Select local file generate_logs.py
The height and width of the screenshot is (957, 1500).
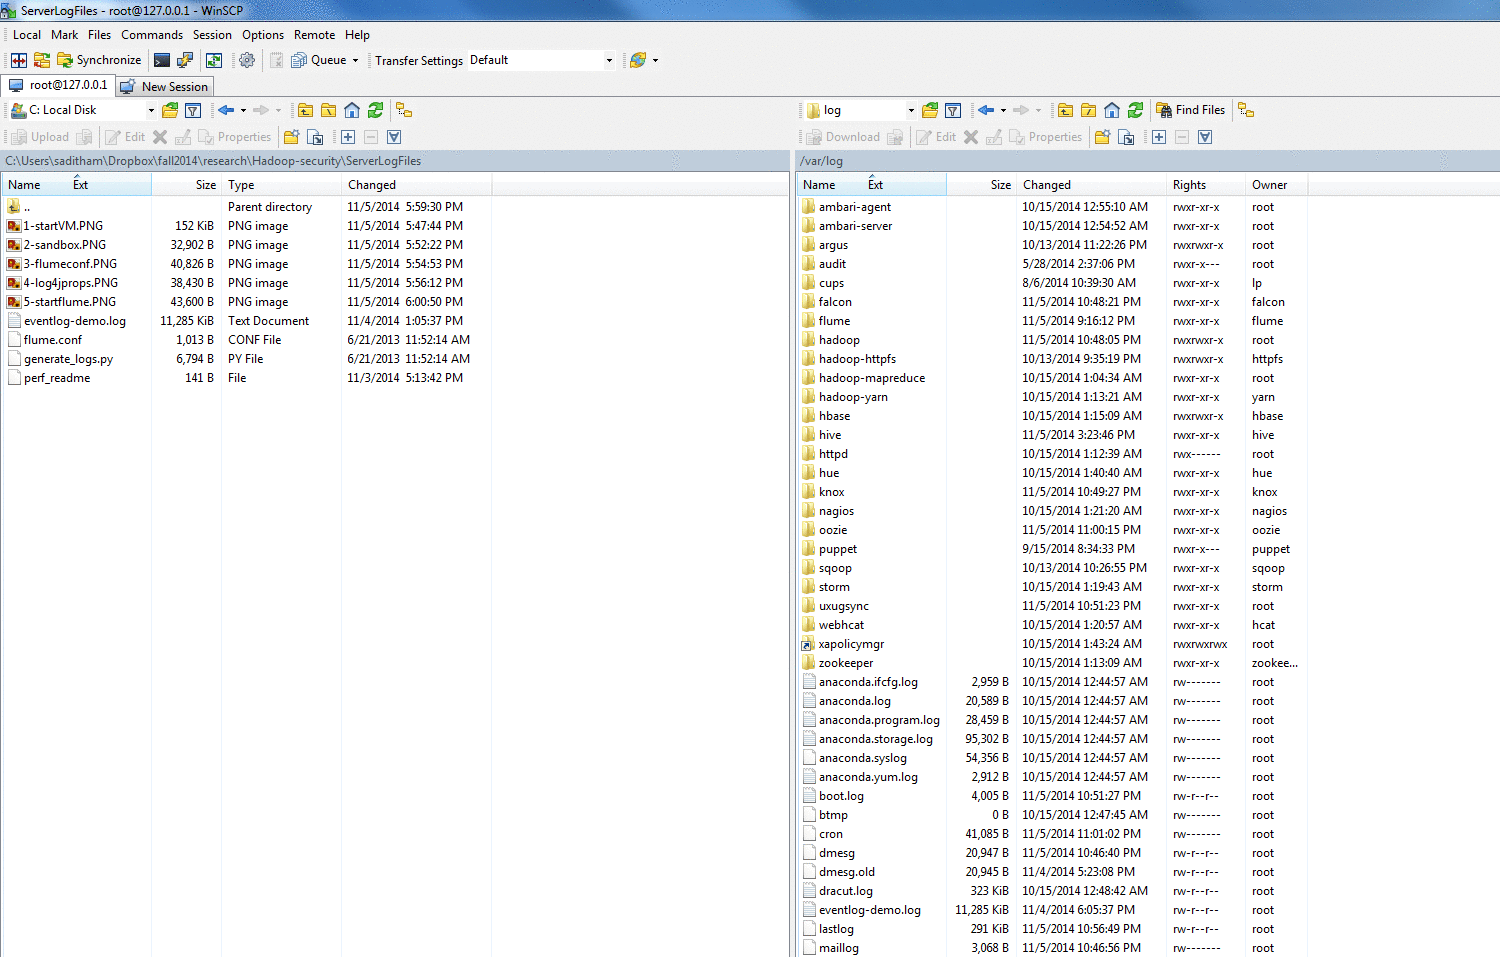[x=68, y=359]
